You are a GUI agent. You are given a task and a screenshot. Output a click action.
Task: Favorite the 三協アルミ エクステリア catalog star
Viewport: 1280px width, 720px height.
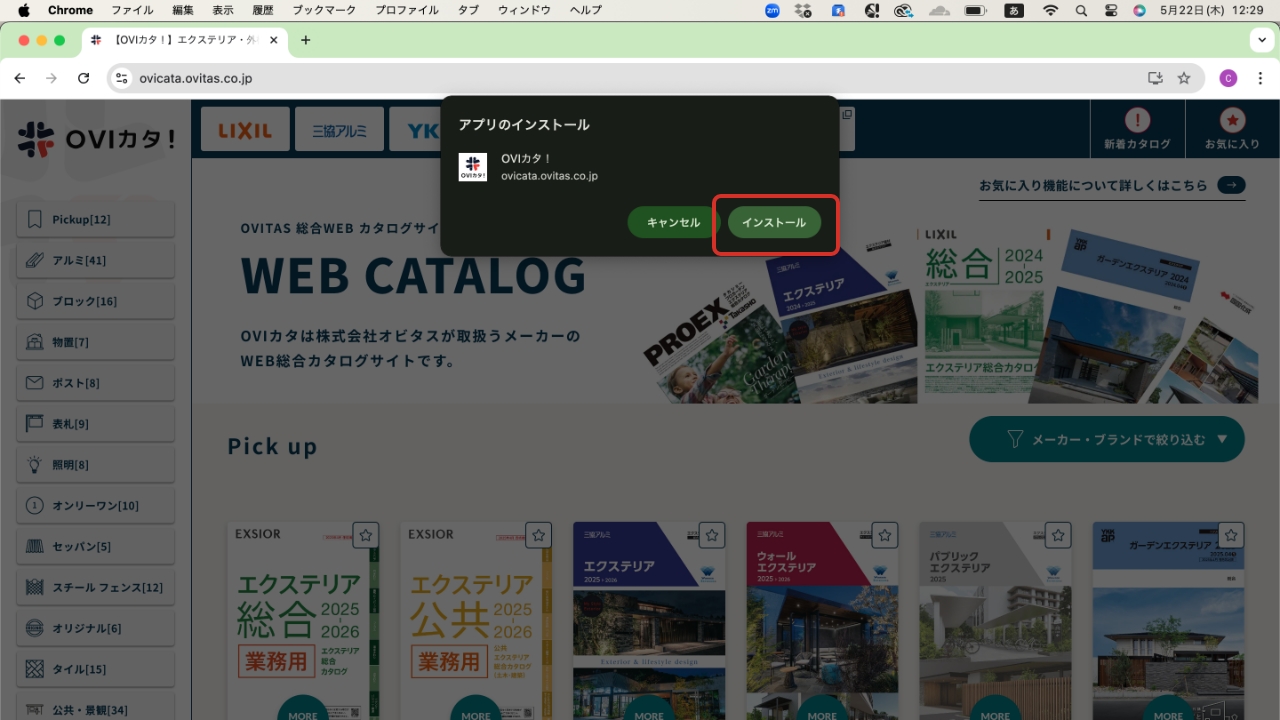pos(712,535)
